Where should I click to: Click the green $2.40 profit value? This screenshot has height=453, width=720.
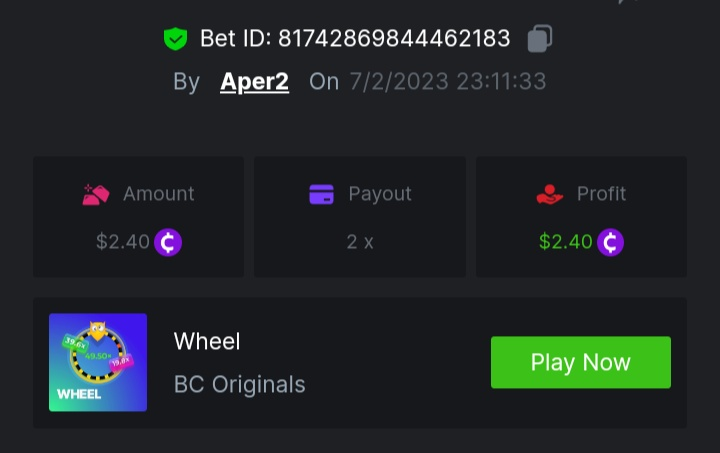[x=566, y=242]
